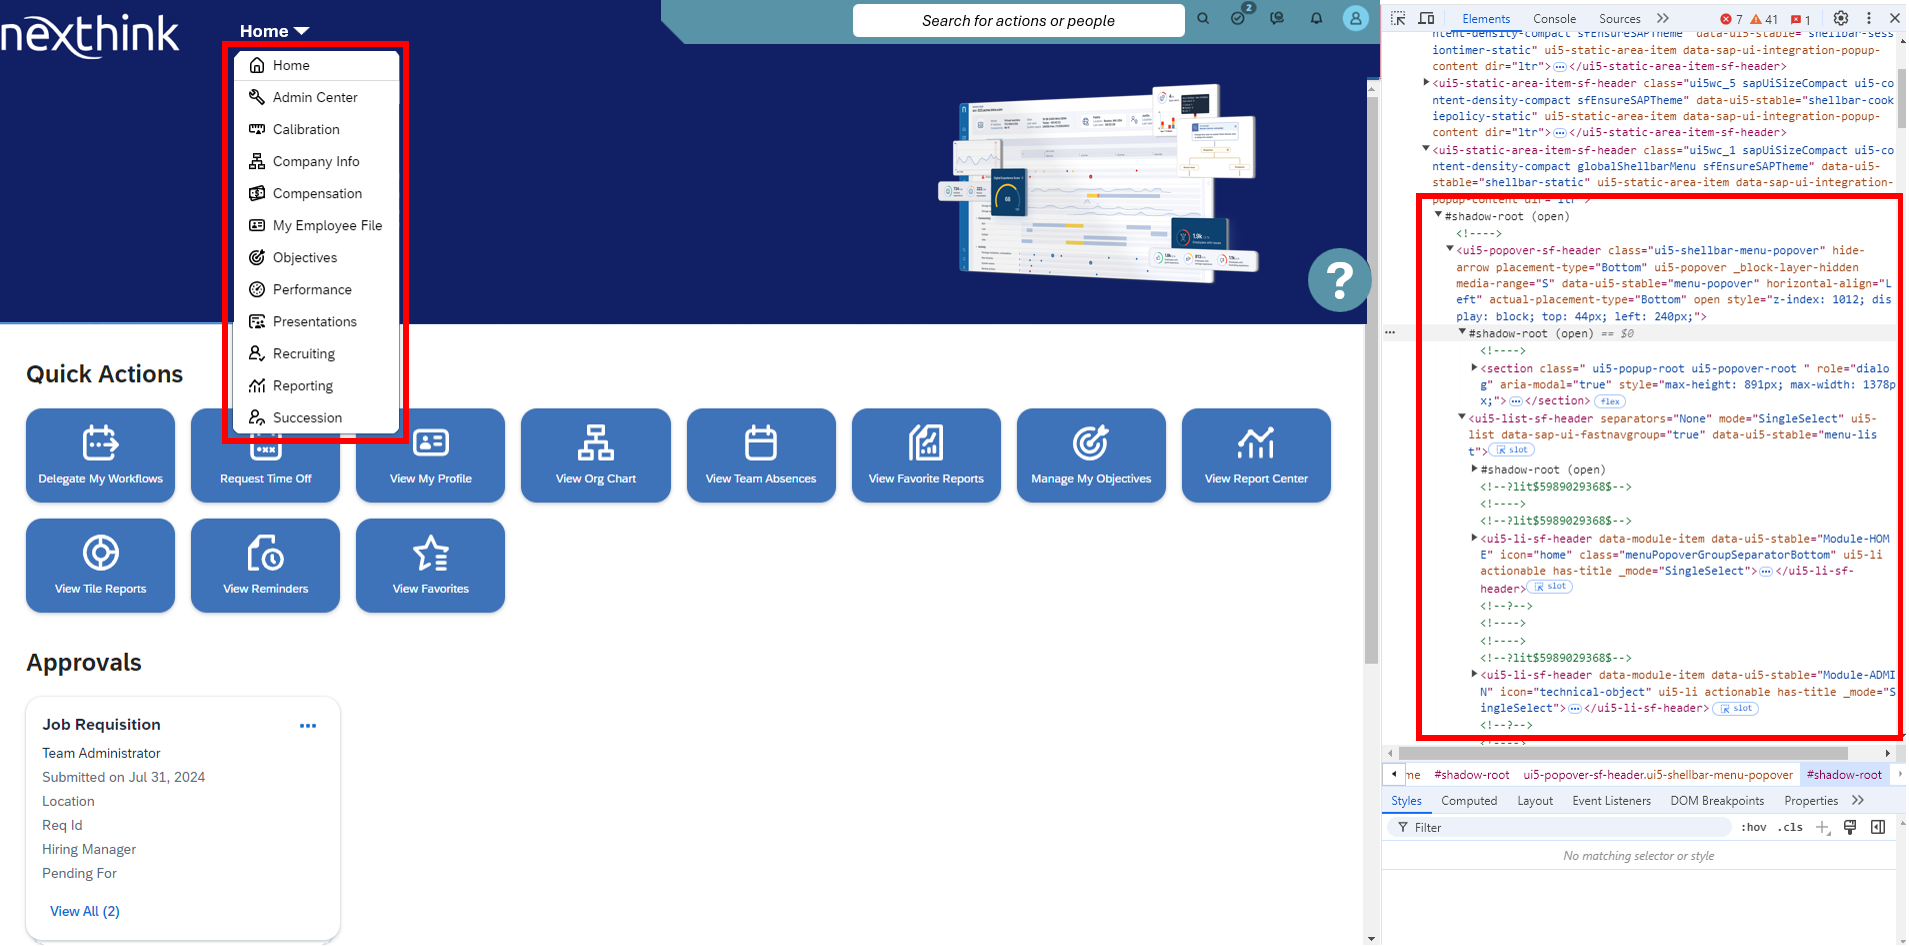Open the Event Listeners tab

1611,801
